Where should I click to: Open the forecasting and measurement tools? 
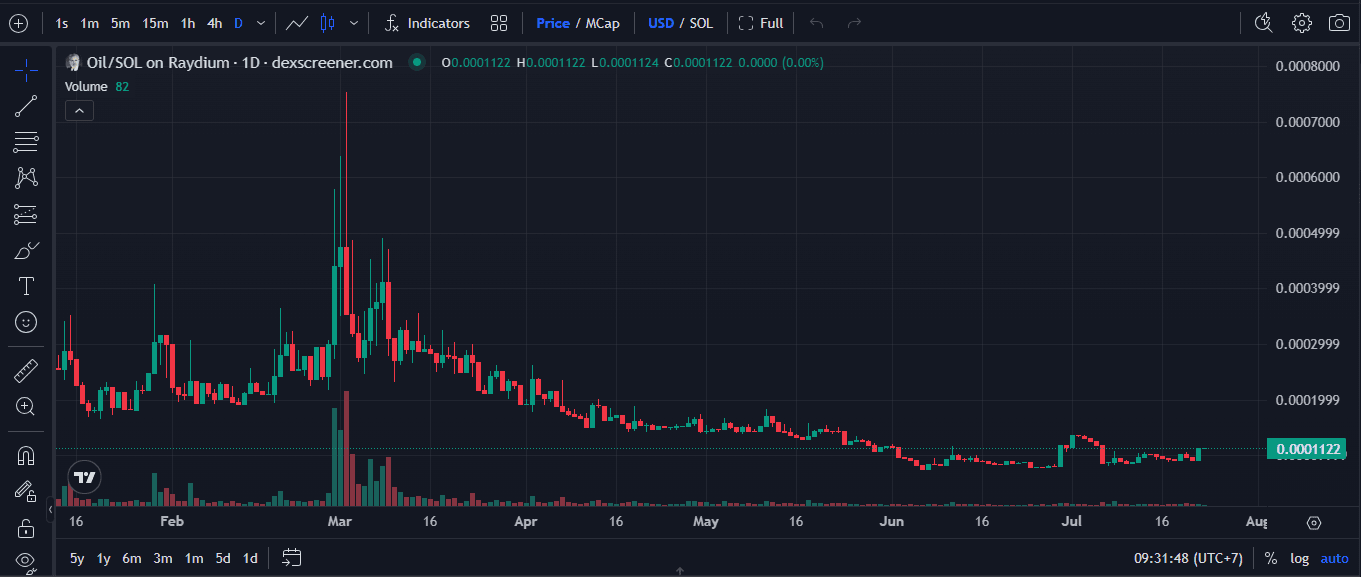click(x=26, y=214)
